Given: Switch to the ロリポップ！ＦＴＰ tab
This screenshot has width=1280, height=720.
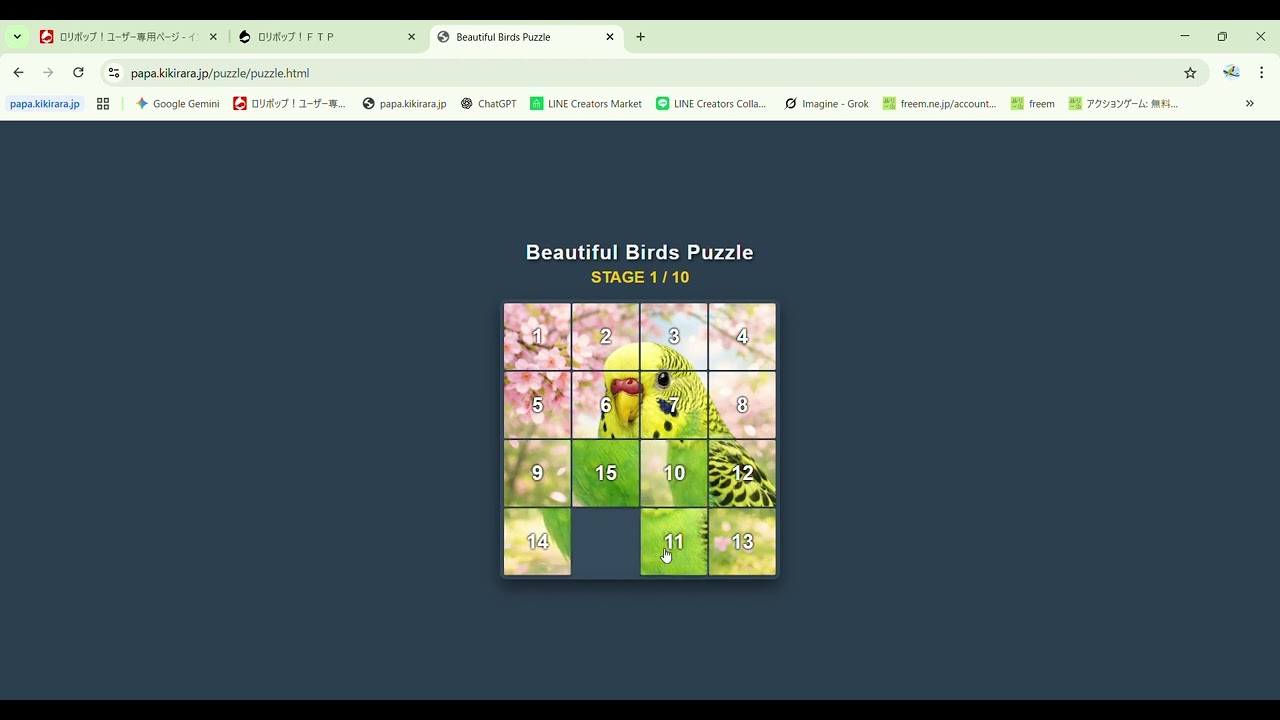Looking at the screenshot, I should 328,37.
